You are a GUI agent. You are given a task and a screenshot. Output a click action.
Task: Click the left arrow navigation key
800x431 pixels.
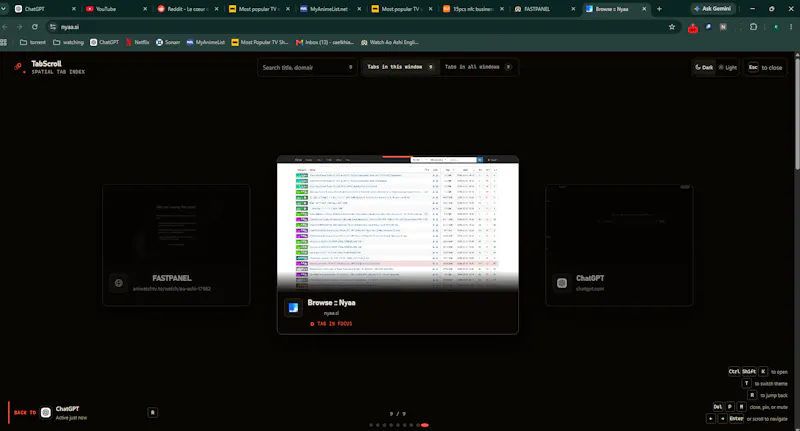pyautogui.click(x=711, y=418)
